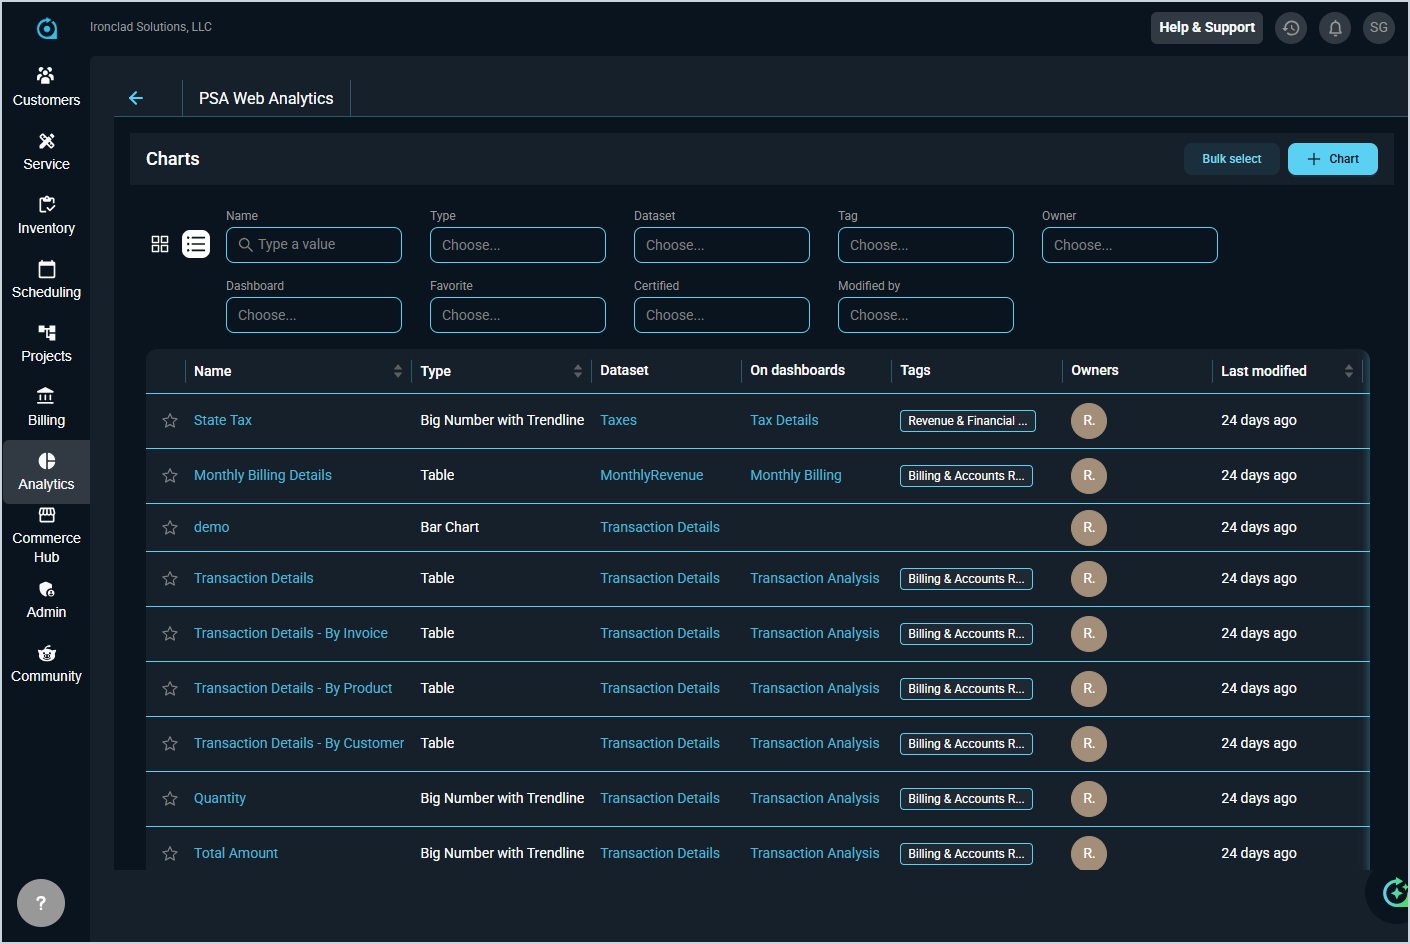
Task: Favorite the State Tax chart star
Action: (170, 421)
